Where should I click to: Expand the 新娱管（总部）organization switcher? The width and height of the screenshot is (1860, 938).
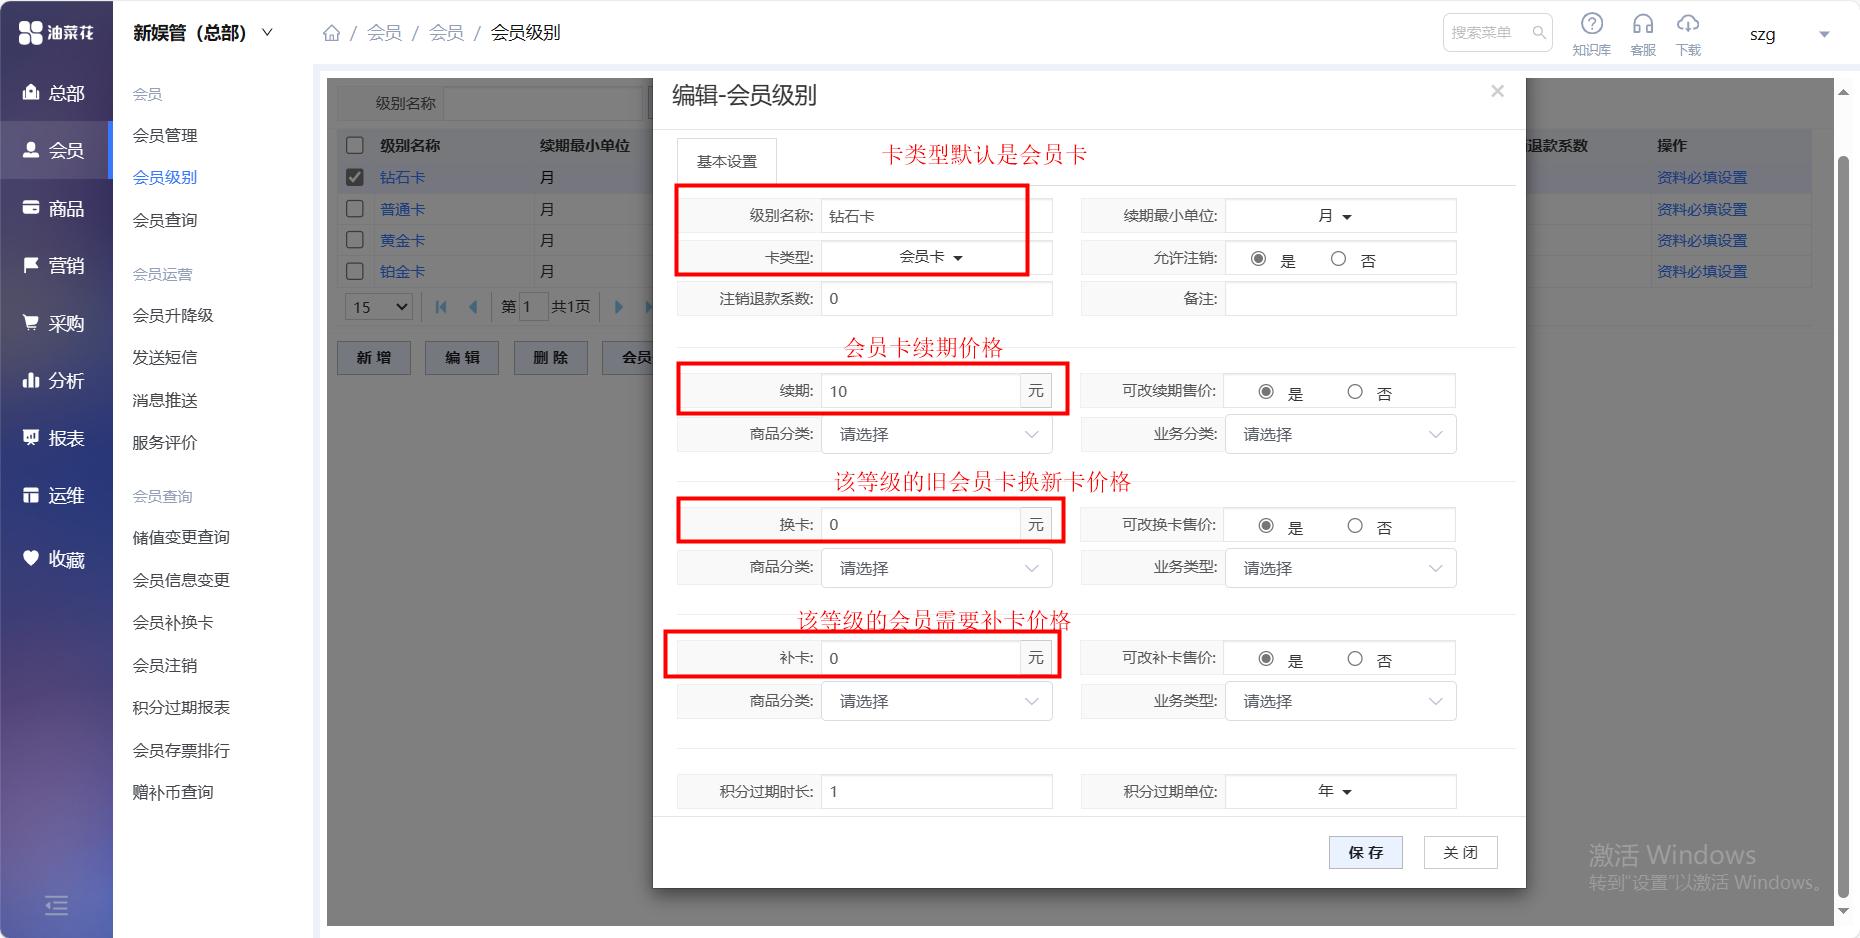[203, 33]
